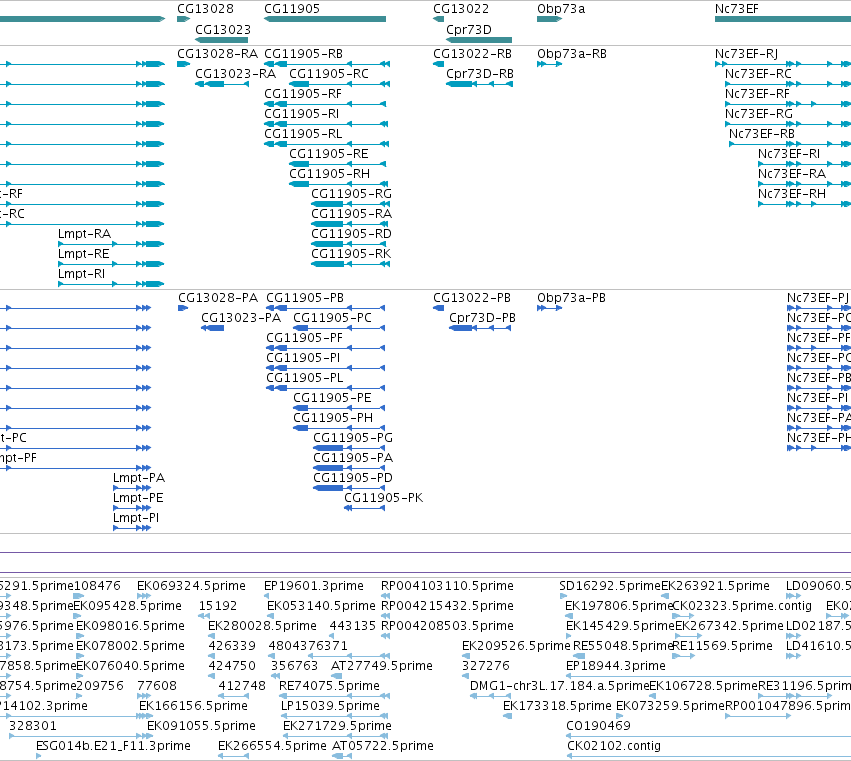Select the CG13023 gene label

[x=223, y=29]
